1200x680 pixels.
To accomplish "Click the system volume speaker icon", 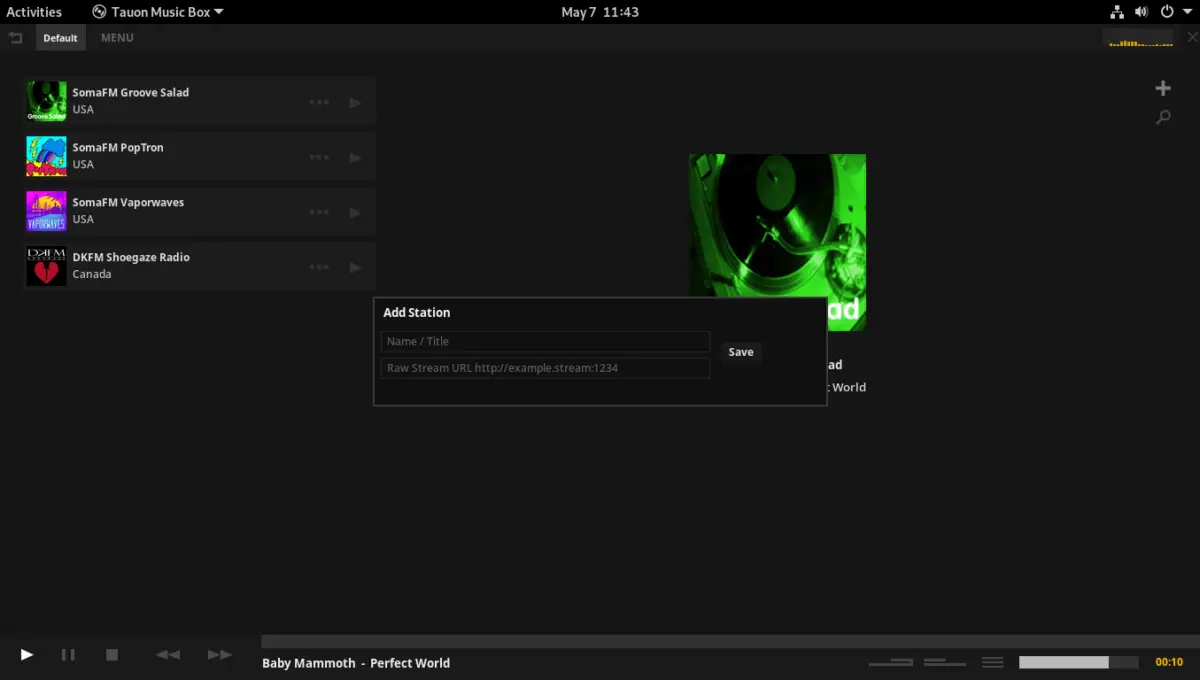I will [1142, 12].
